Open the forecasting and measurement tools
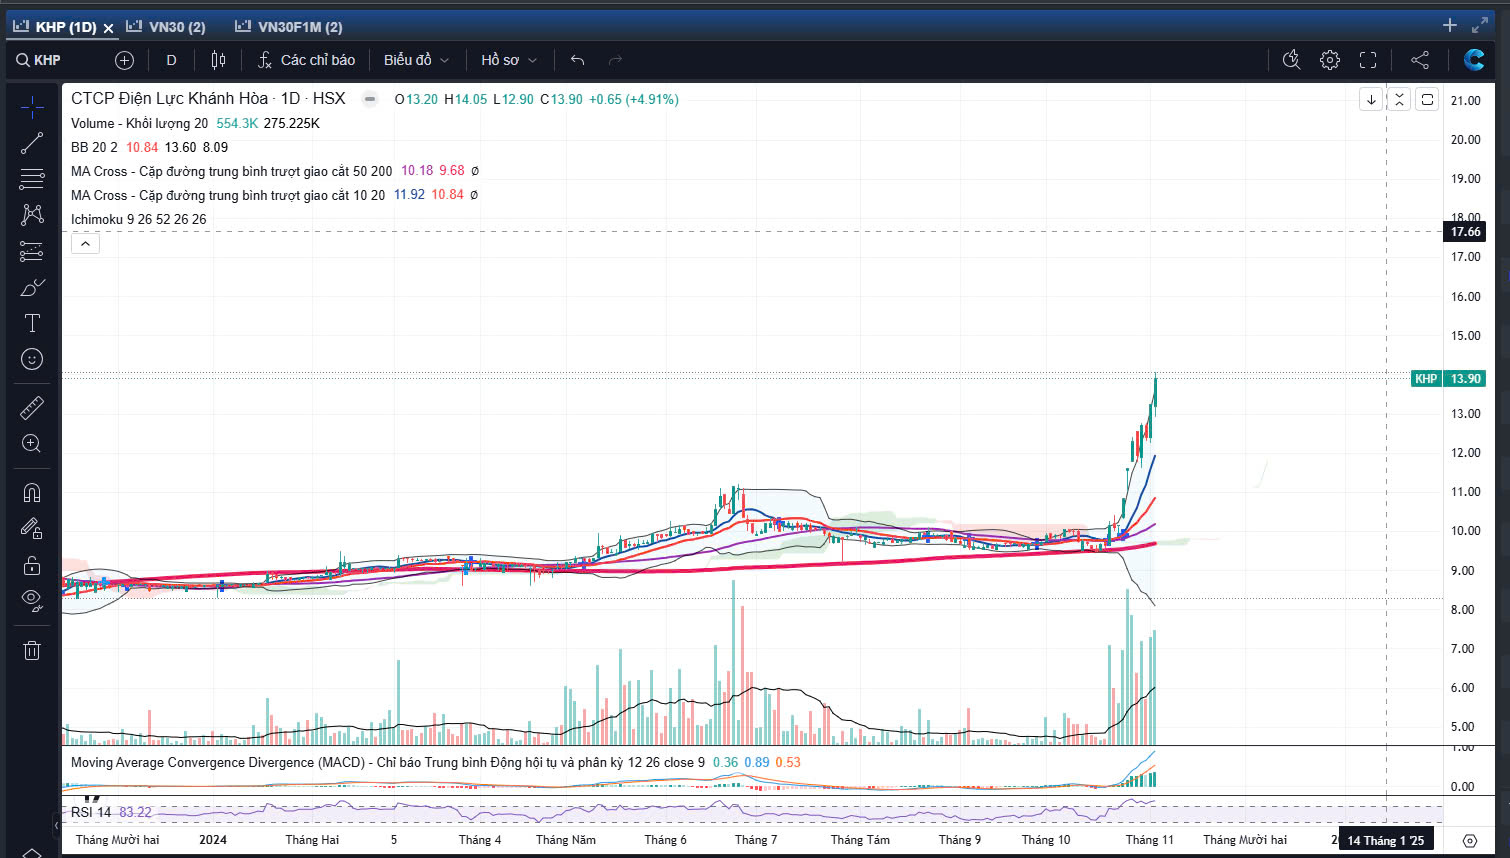Image resolution: width=1510 pixels, height=858 pixels. [x=32, y=251]
